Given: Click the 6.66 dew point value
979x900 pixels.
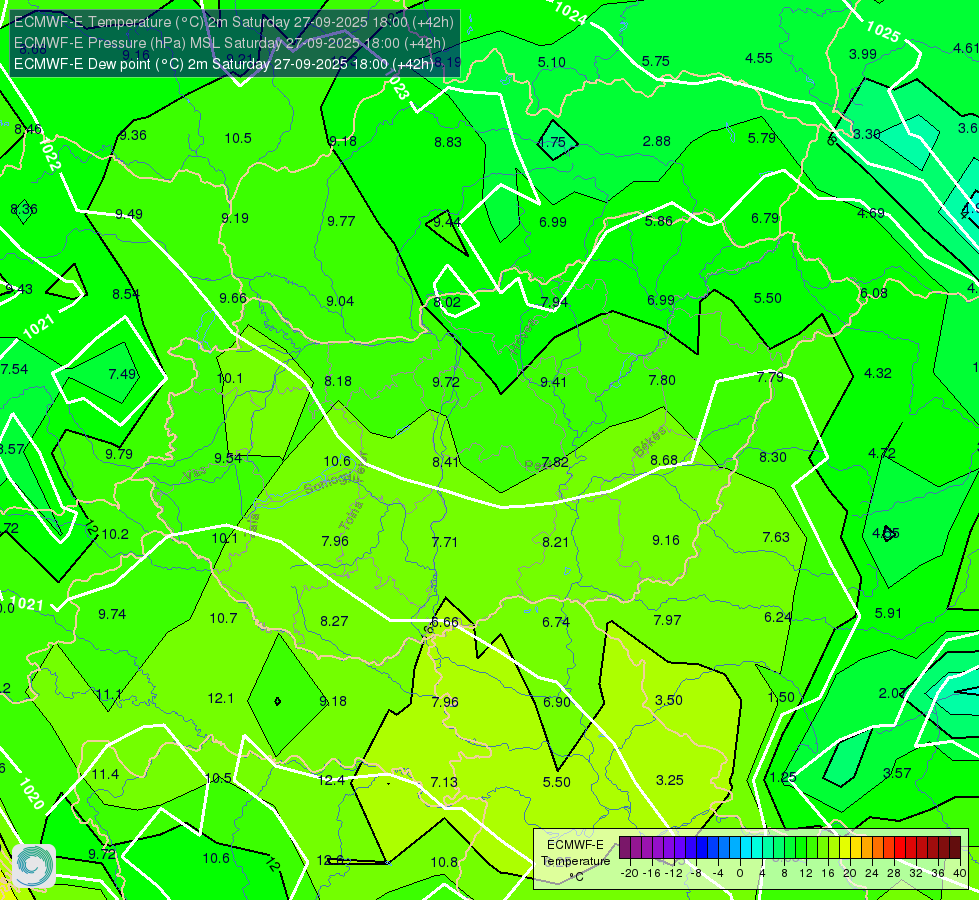Looking at the screenshot, I should point(445,622).
